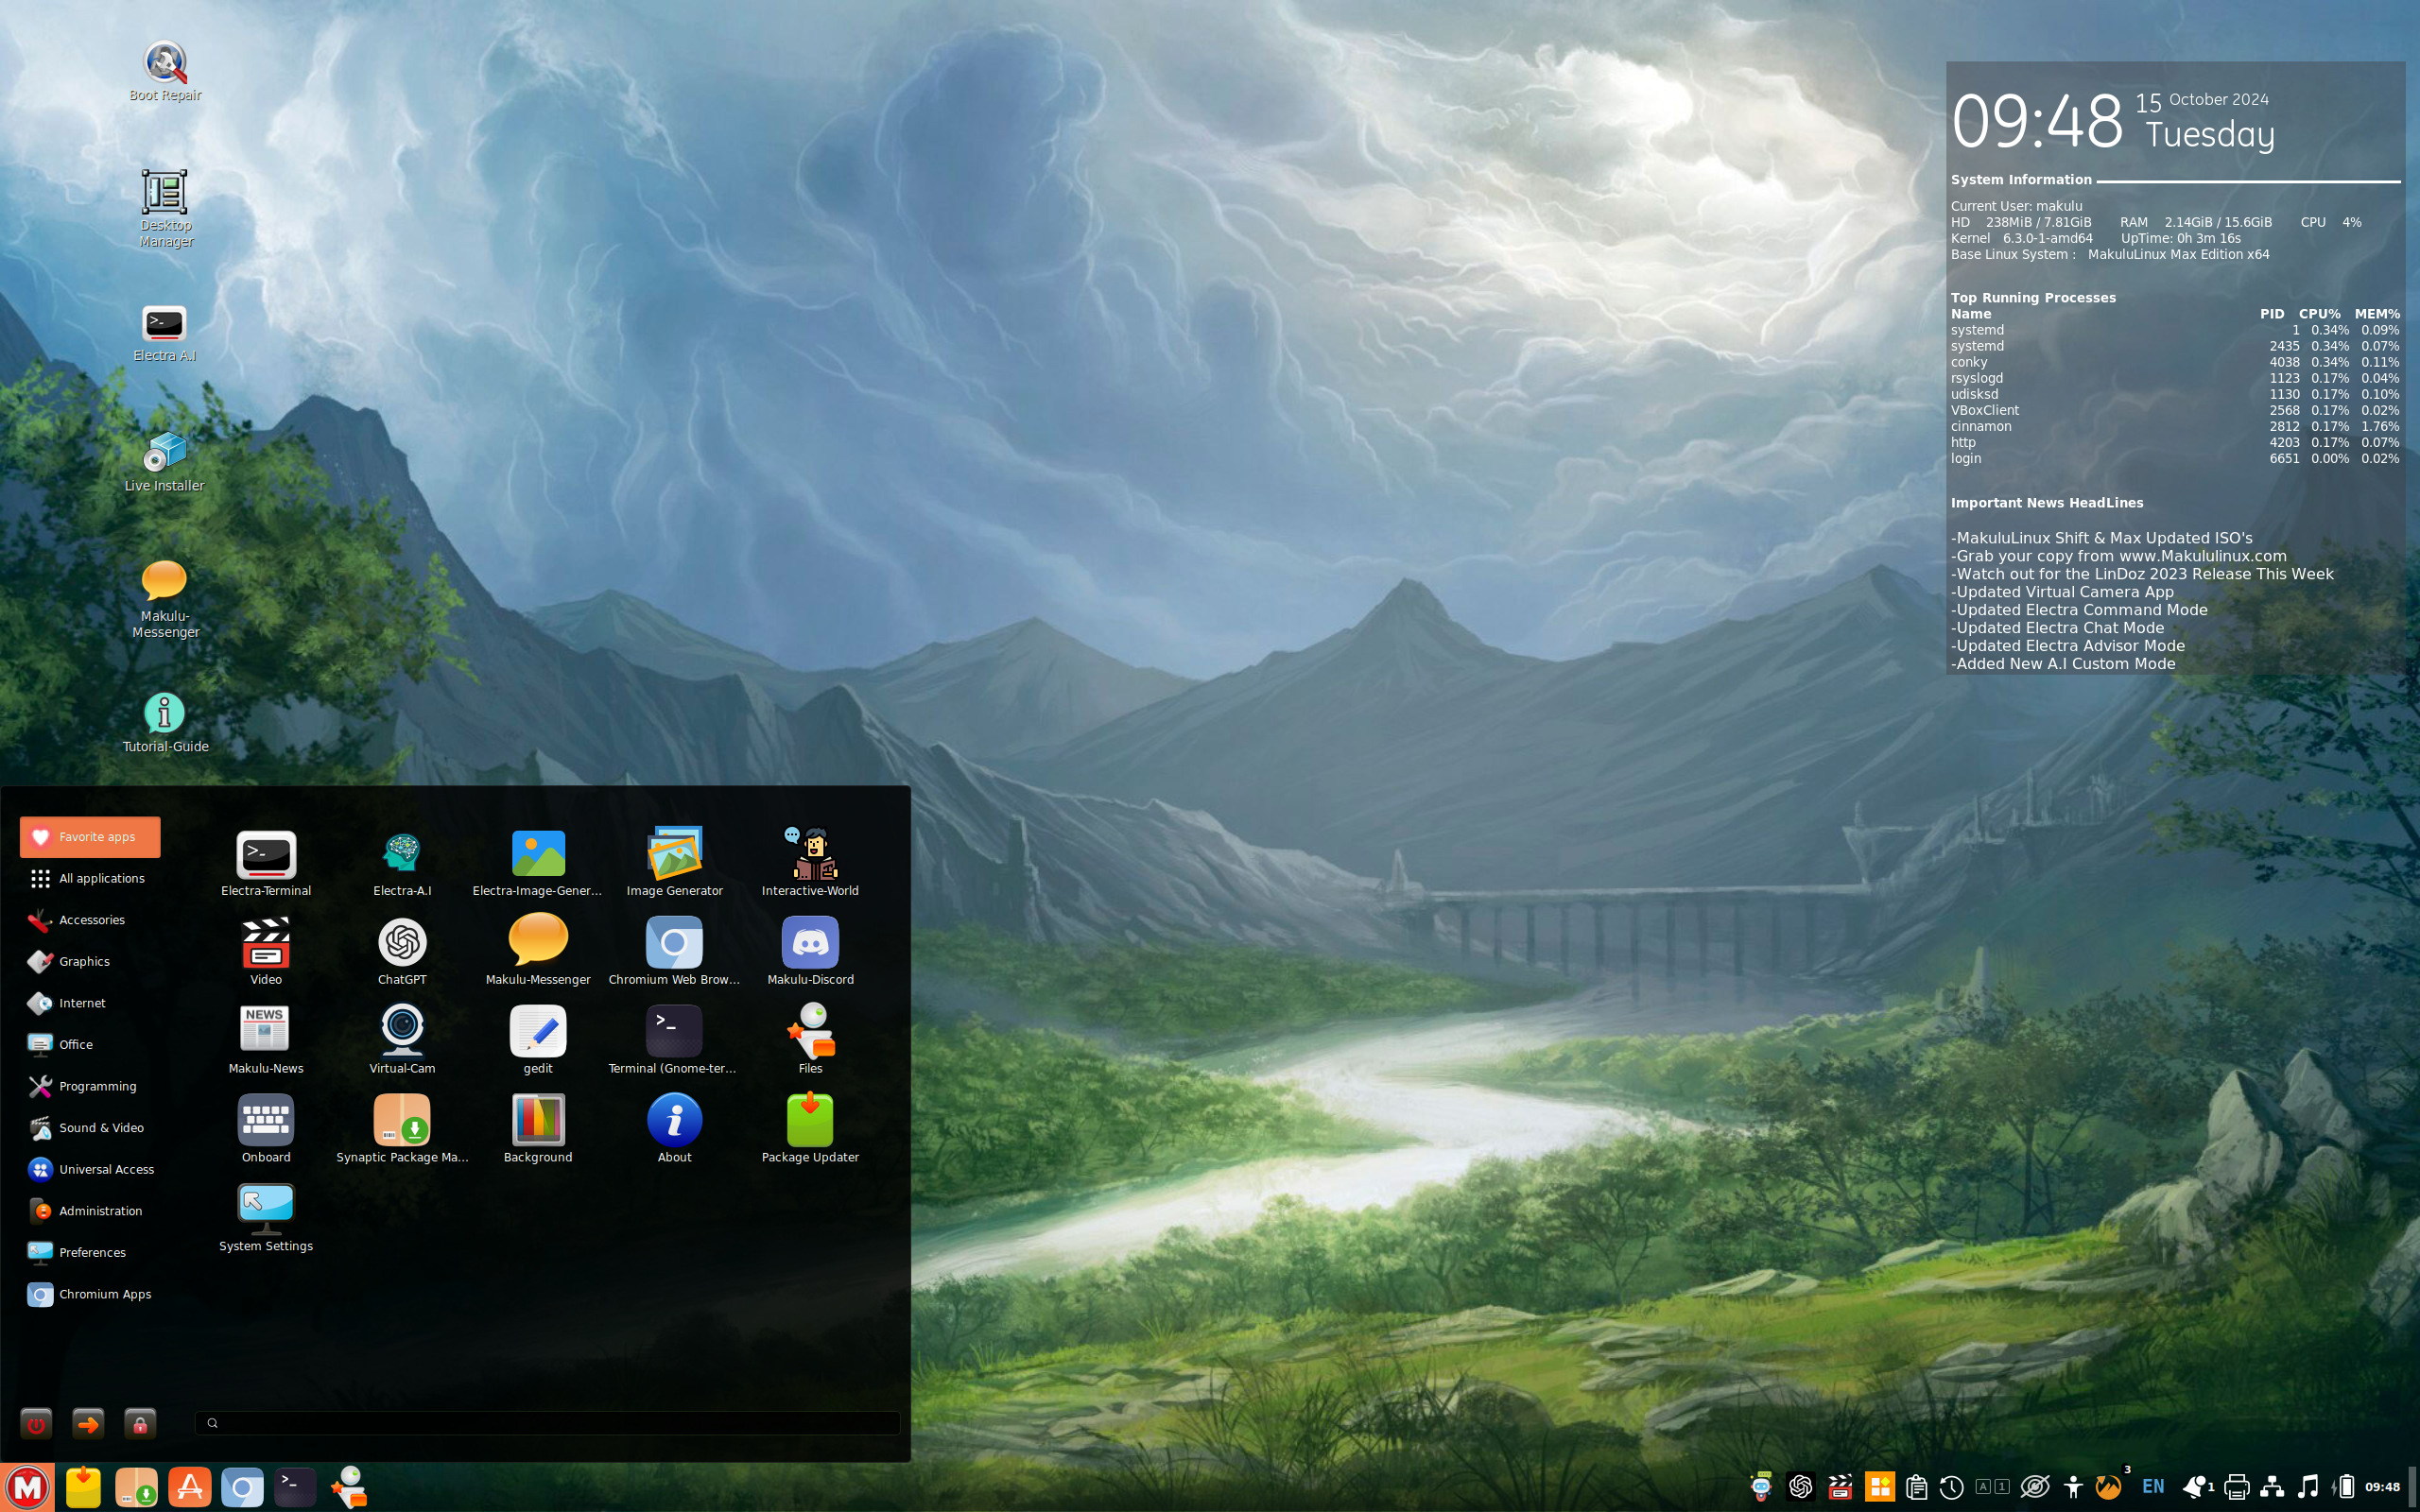Viewport: 2420px width, 1512px height.
Task: Click the lock screen button
Action: coord(140,1424)
